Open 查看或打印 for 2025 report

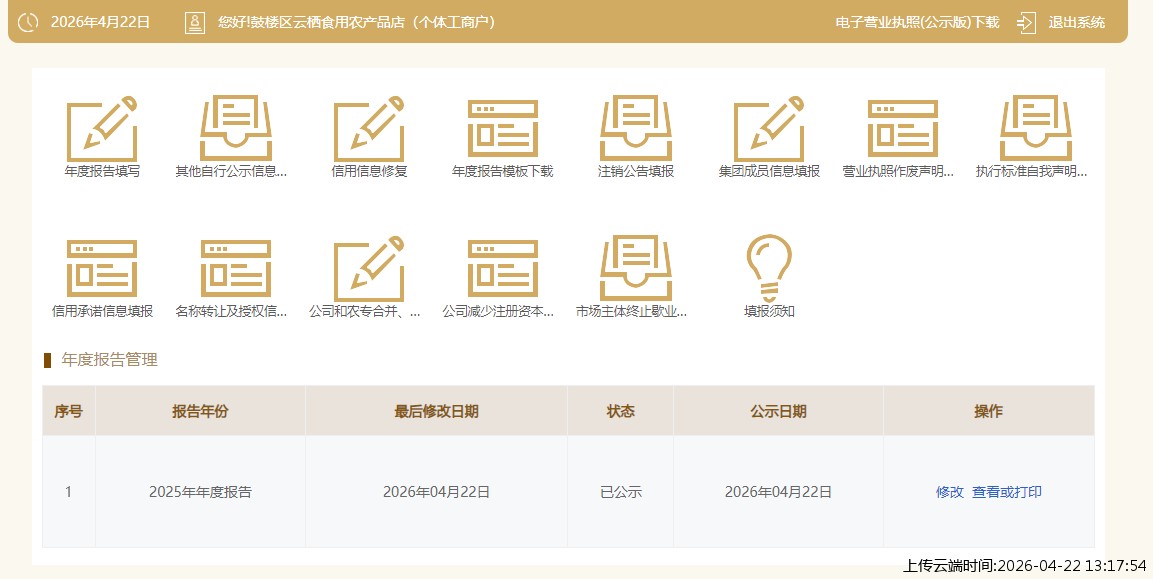pos(1007,492)
